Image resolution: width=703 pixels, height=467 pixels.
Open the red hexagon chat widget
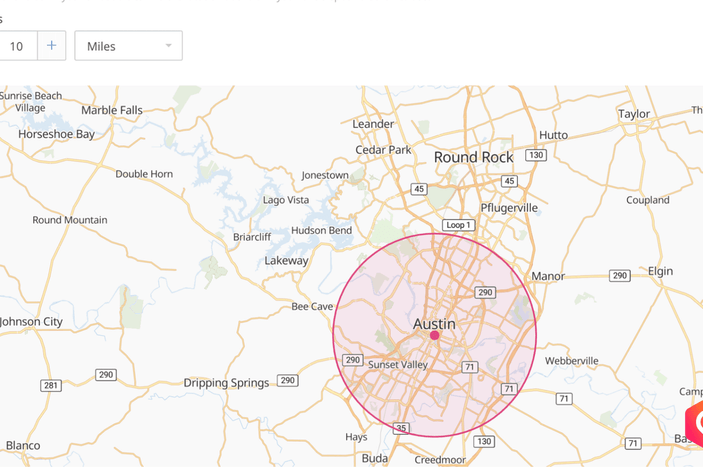pyautogui.click(x=695, y=424)
